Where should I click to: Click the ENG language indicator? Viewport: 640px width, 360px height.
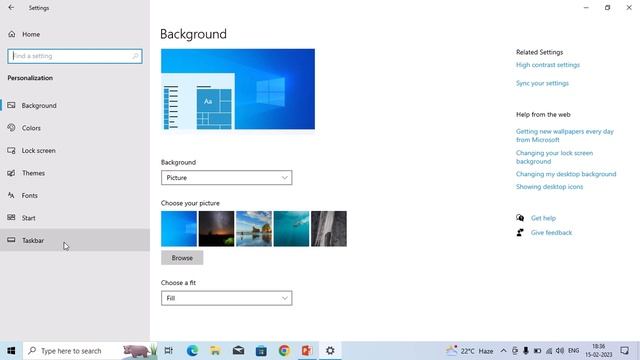[x=573, y=351]
